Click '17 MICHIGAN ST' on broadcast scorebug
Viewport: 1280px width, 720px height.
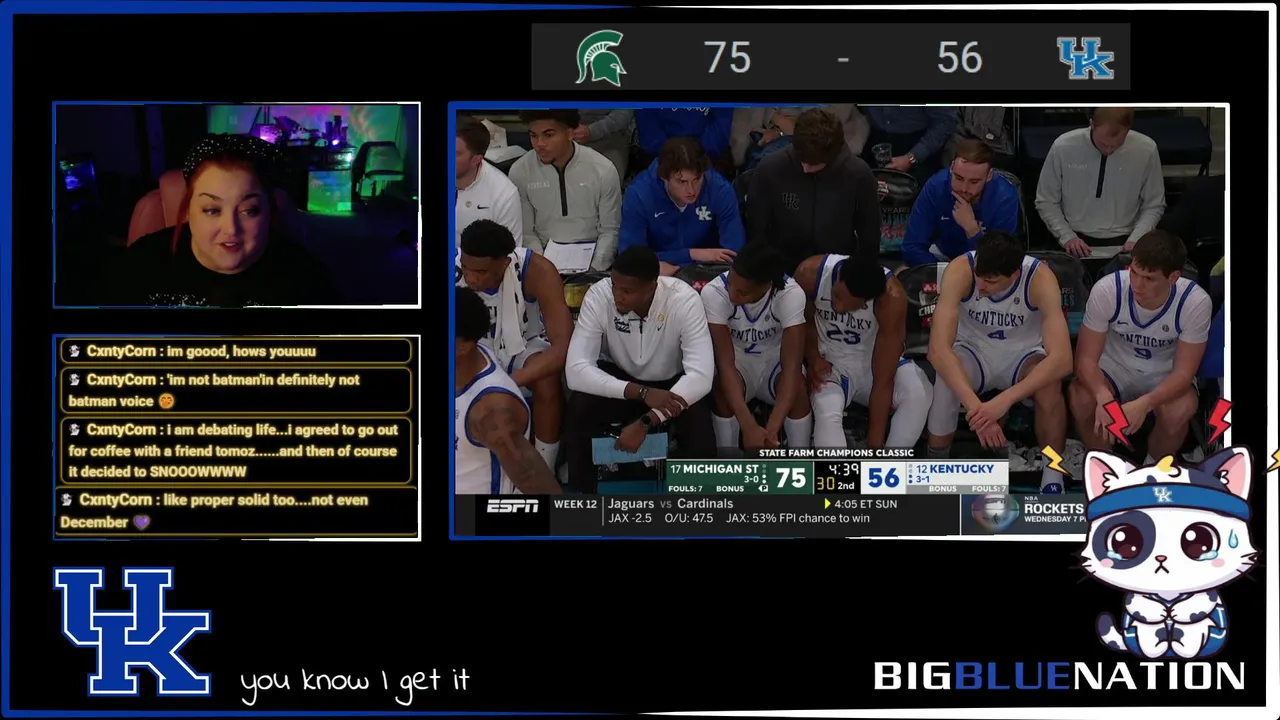[x=714, y=469]
